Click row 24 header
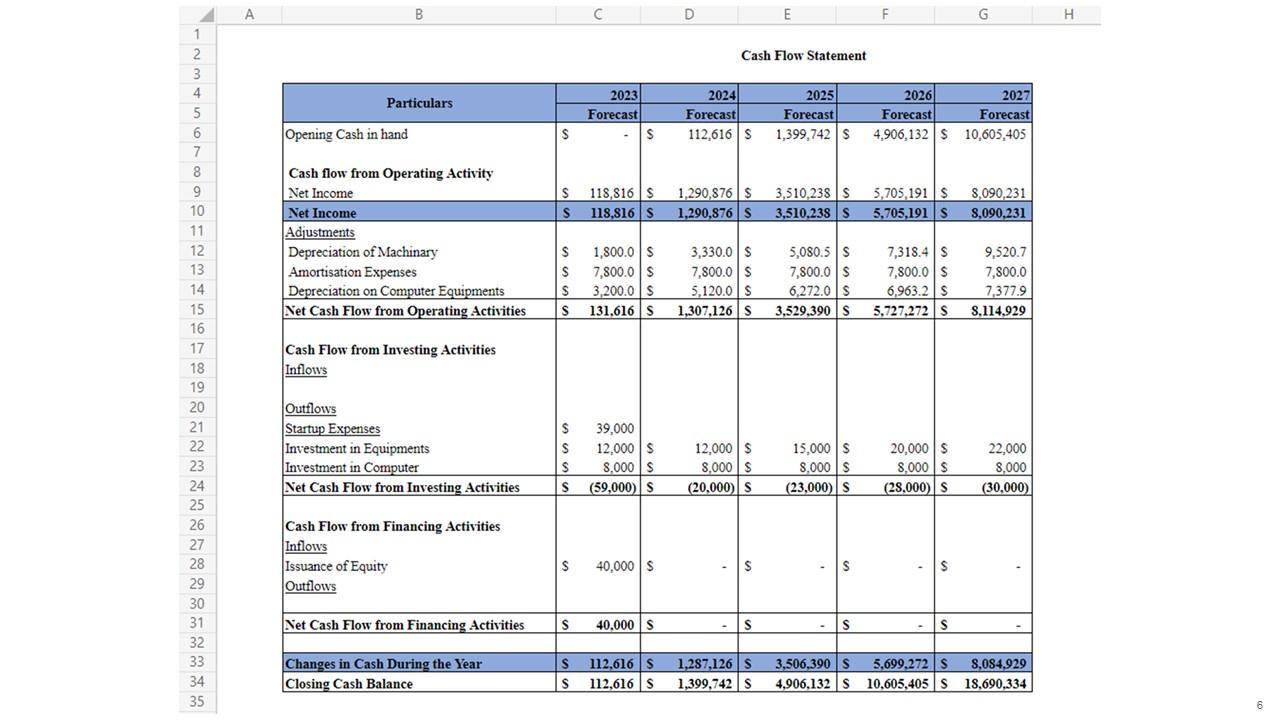Screen dimensions: 1280x720 [197, 487]
